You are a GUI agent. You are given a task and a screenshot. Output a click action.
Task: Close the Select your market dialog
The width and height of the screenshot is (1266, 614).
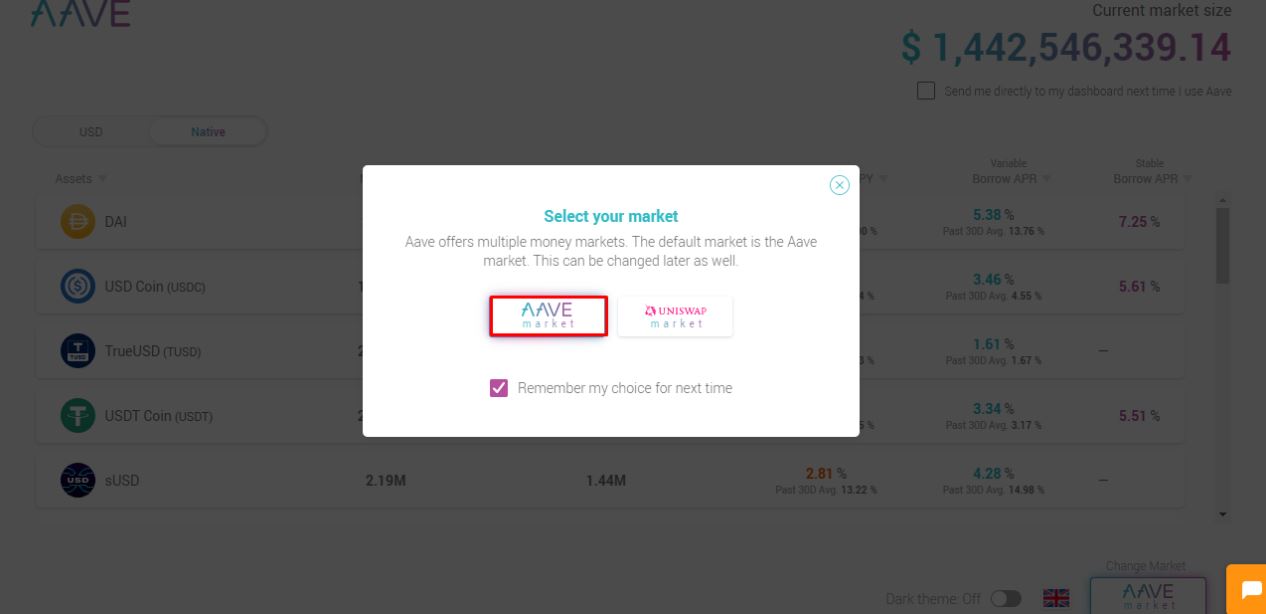(x=839, y=185)
